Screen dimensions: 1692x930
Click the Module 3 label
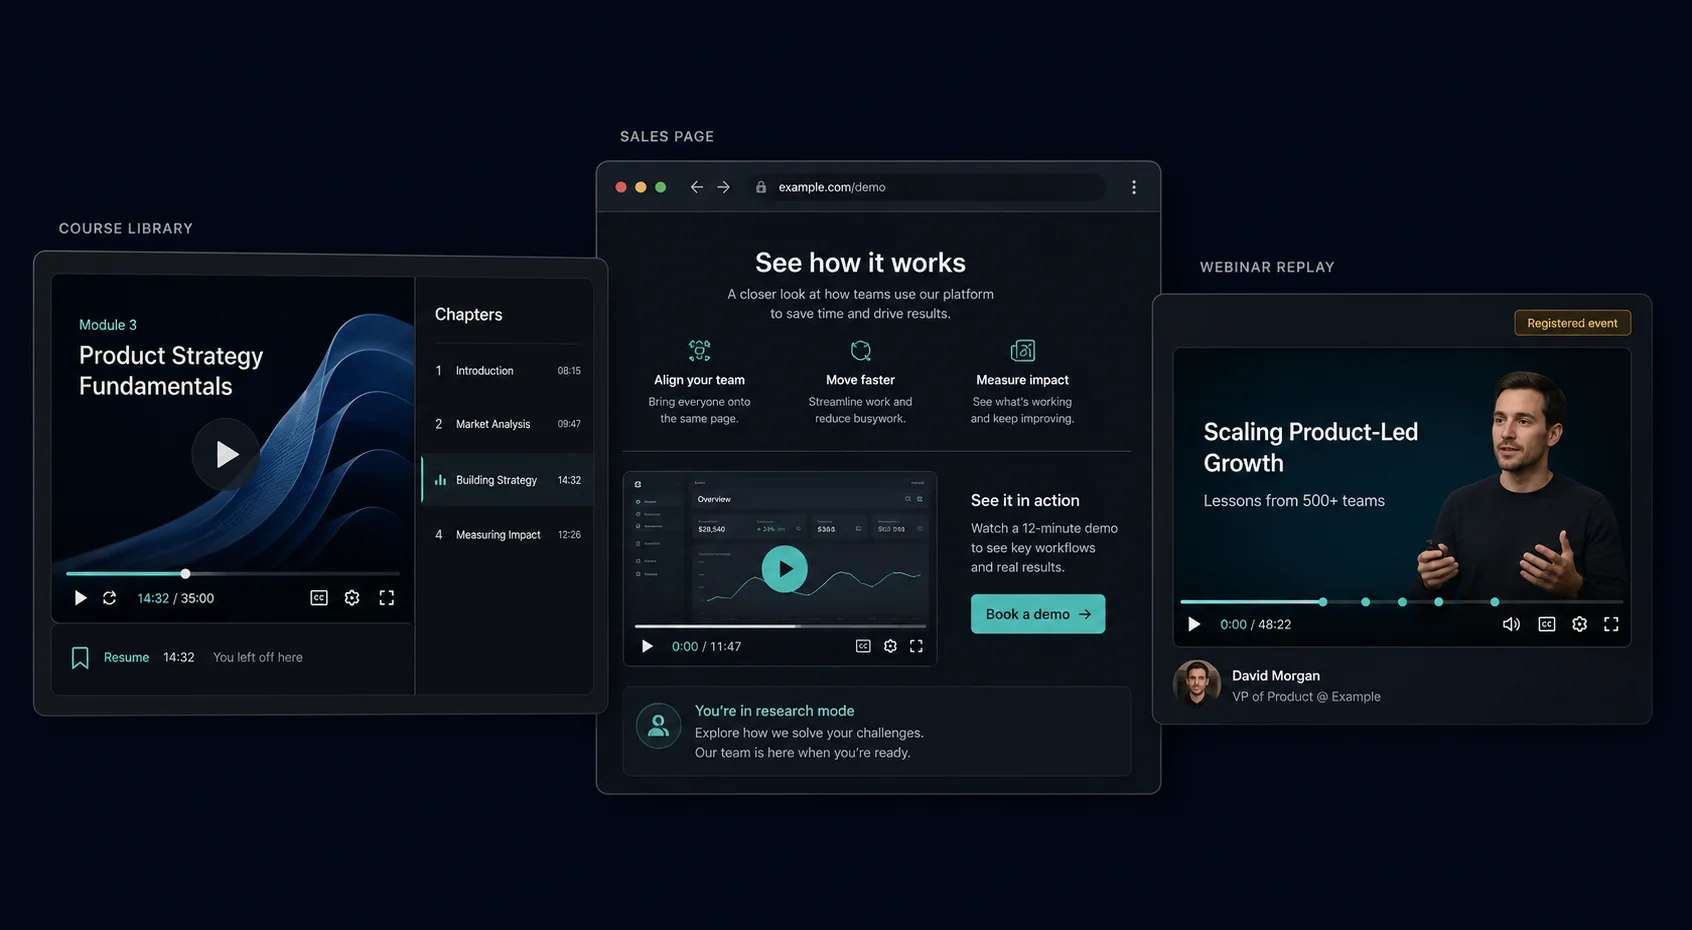108,325
